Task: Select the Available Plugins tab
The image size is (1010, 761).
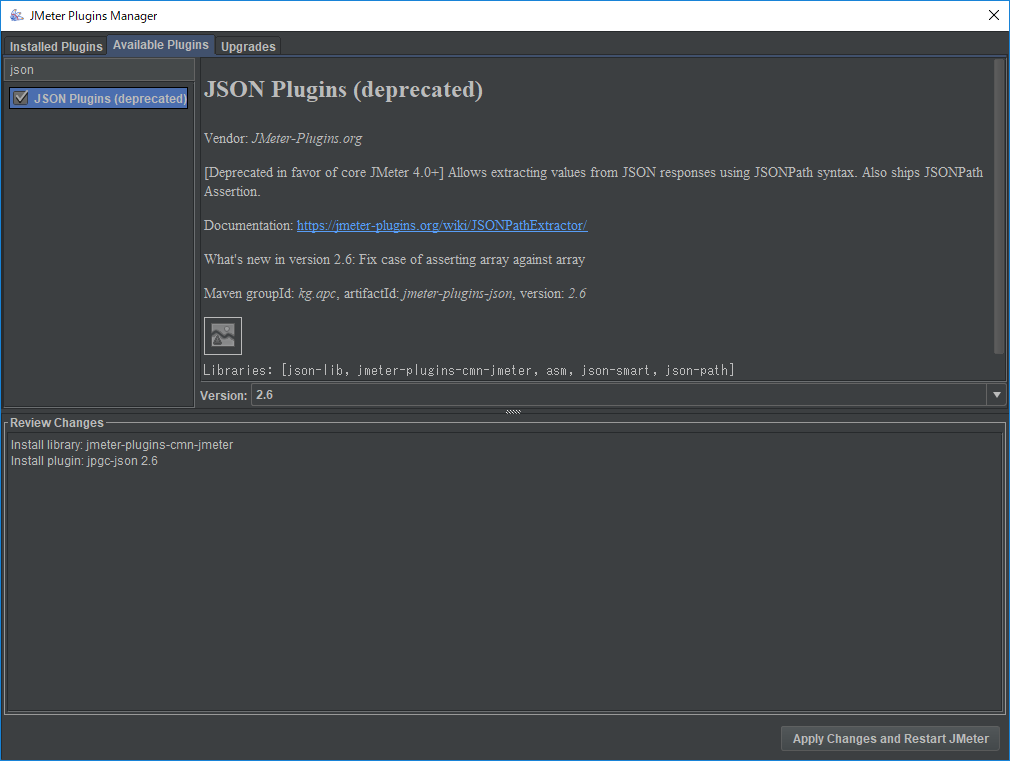Action: (x=160, y=44)
